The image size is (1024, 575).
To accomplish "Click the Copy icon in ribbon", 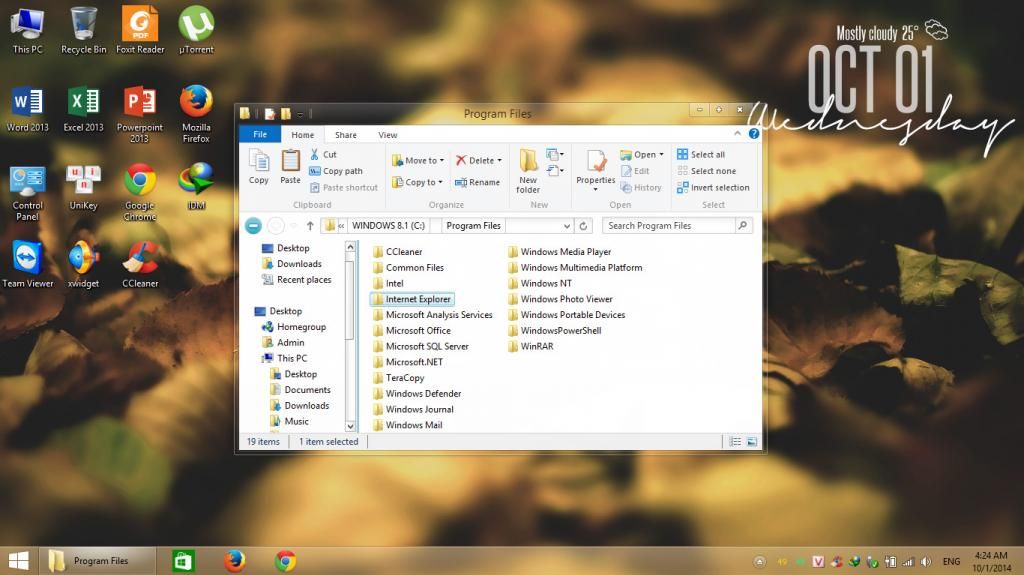I will point(259,167).
